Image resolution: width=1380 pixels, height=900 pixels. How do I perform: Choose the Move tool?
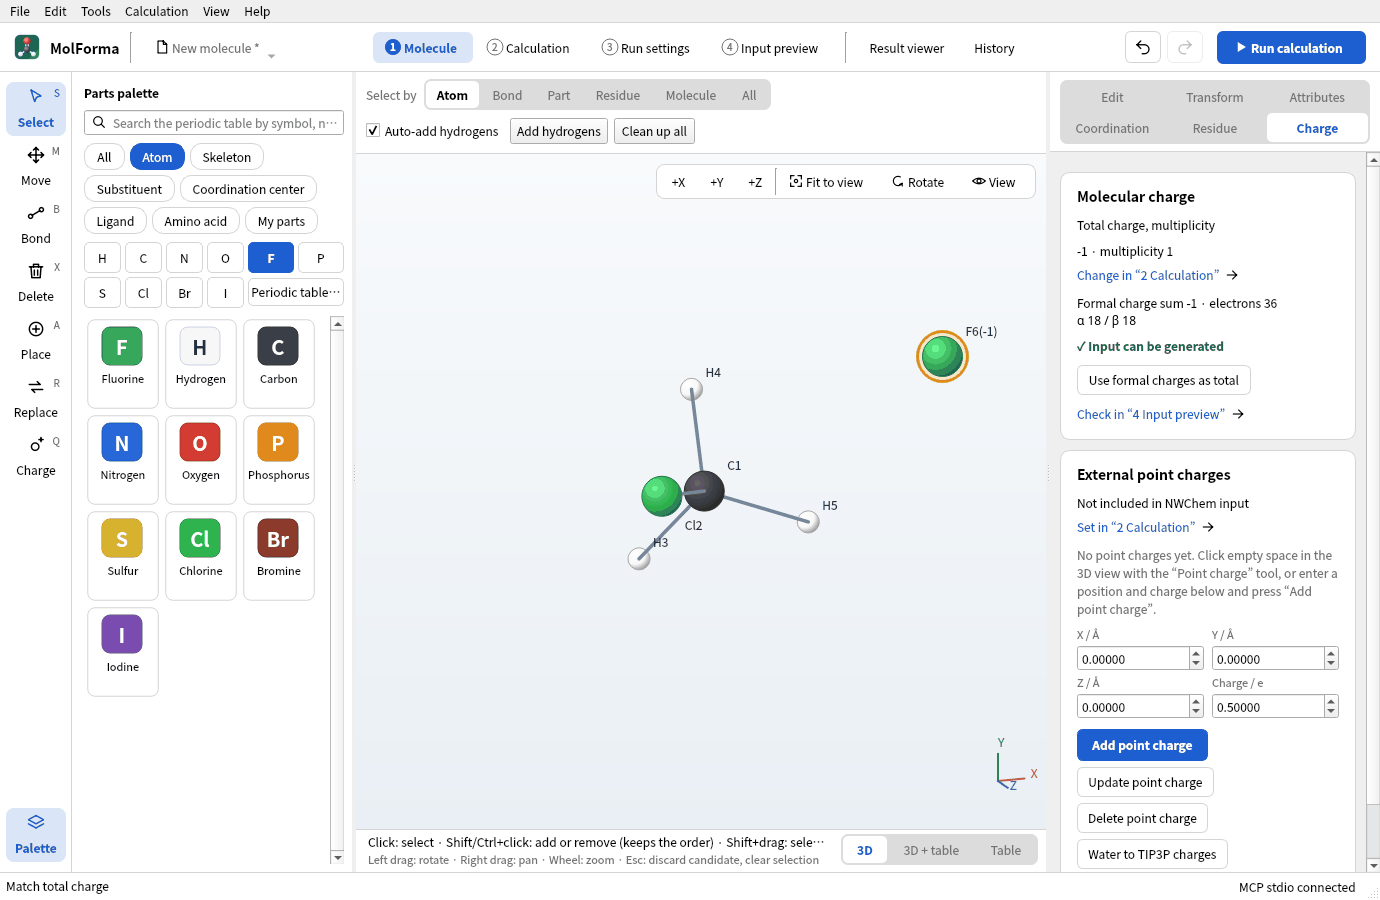pyautogui.click(x=36, y=166)
